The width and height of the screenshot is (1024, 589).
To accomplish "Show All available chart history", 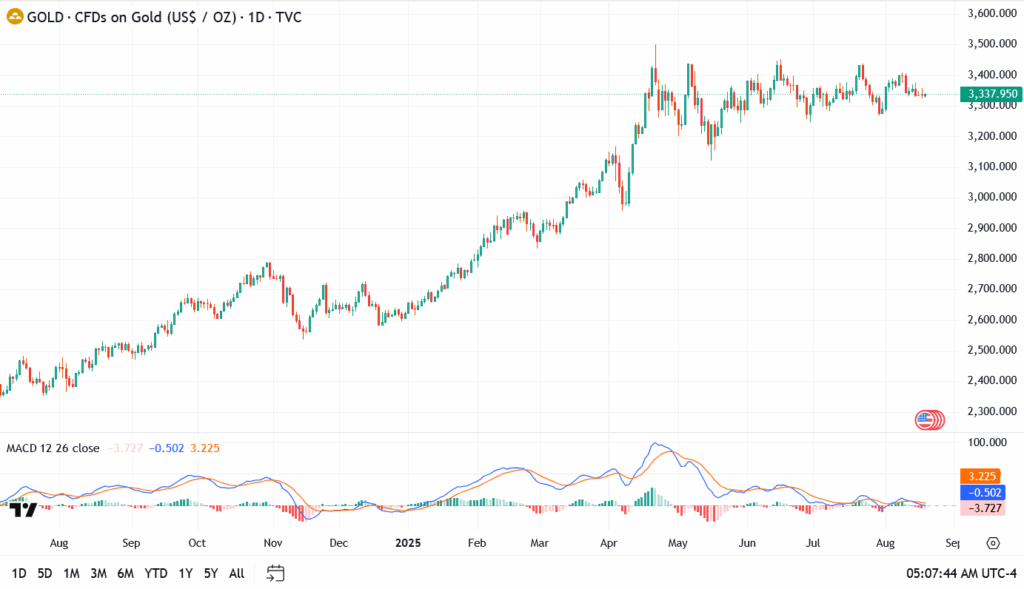I will [x=236, y=573].
